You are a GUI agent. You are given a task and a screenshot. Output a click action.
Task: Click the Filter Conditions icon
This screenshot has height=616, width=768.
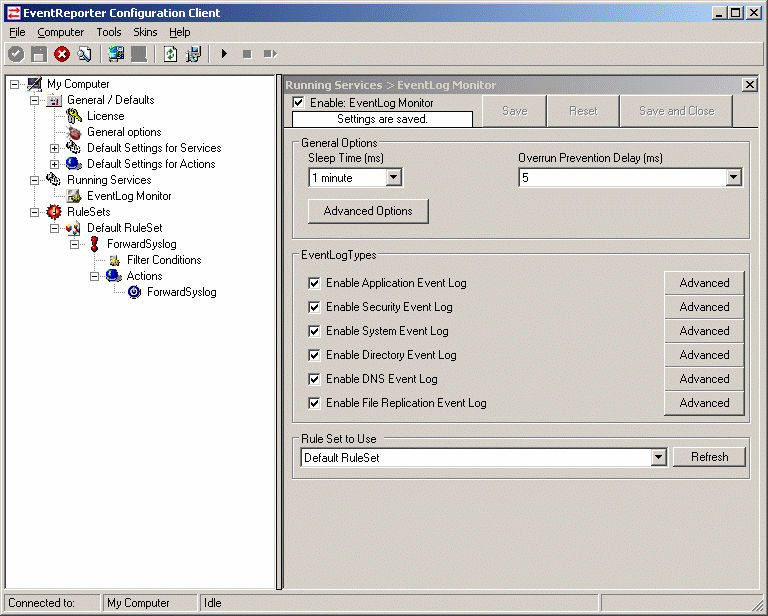[115, 261]
